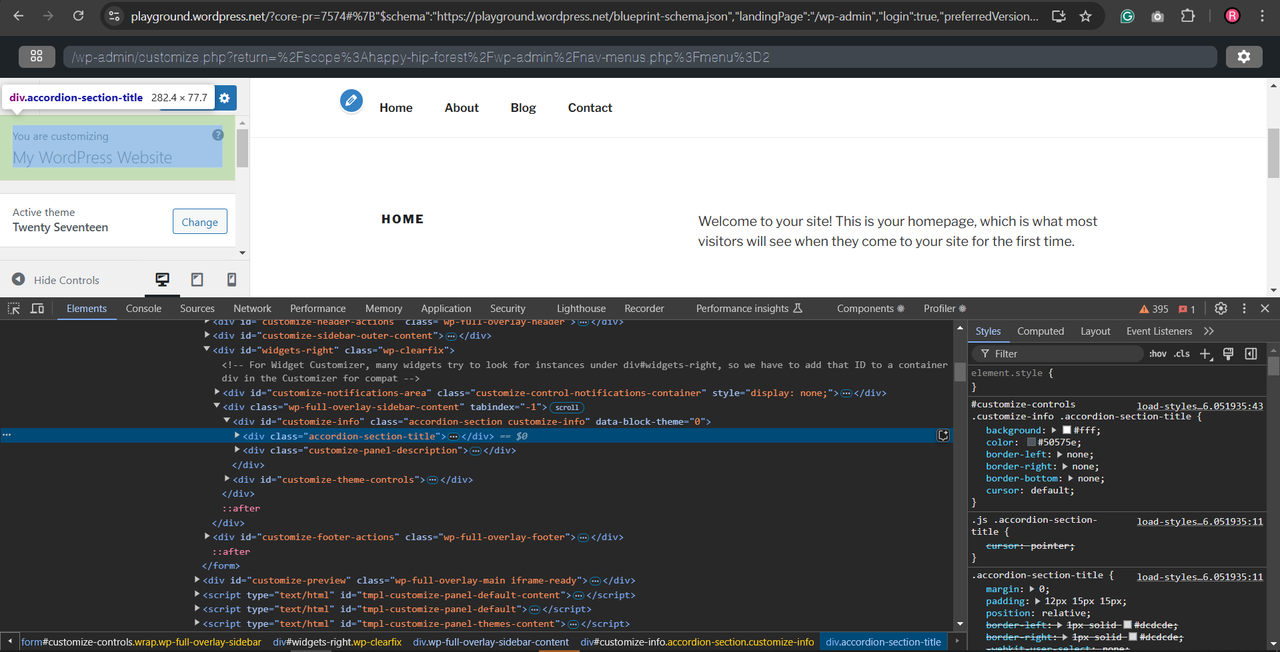Collapse the customize-info div node

click(x=228, y=421)
